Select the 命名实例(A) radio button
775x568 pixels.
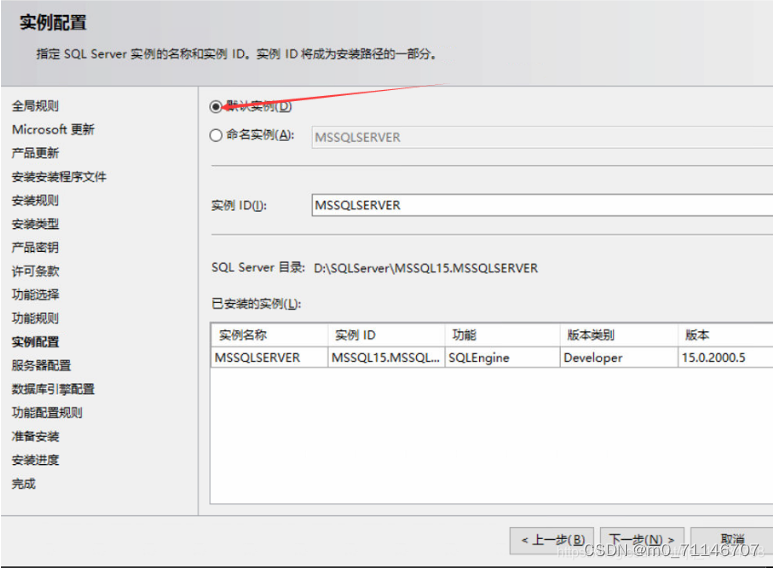click(x=216, y=135)
